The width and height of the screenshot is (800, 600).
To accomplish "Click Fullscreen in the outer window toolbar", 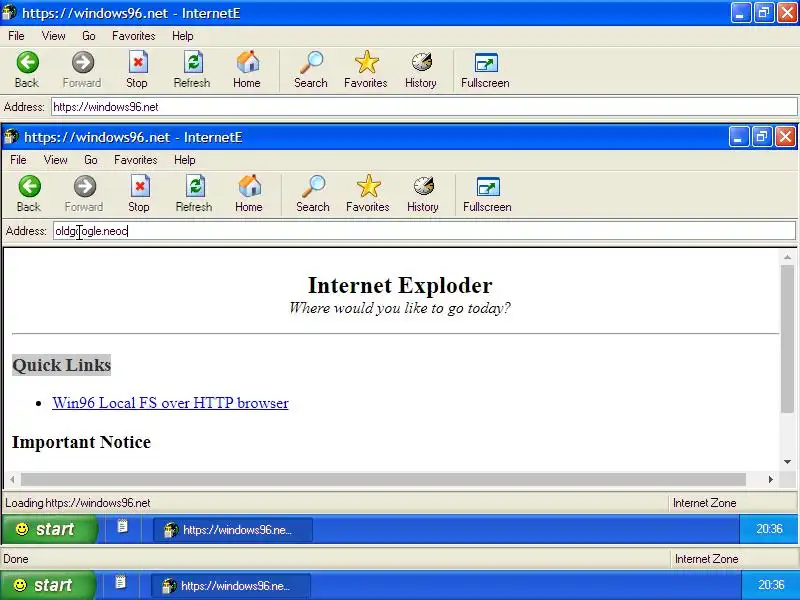I will (x=485, y=70).
